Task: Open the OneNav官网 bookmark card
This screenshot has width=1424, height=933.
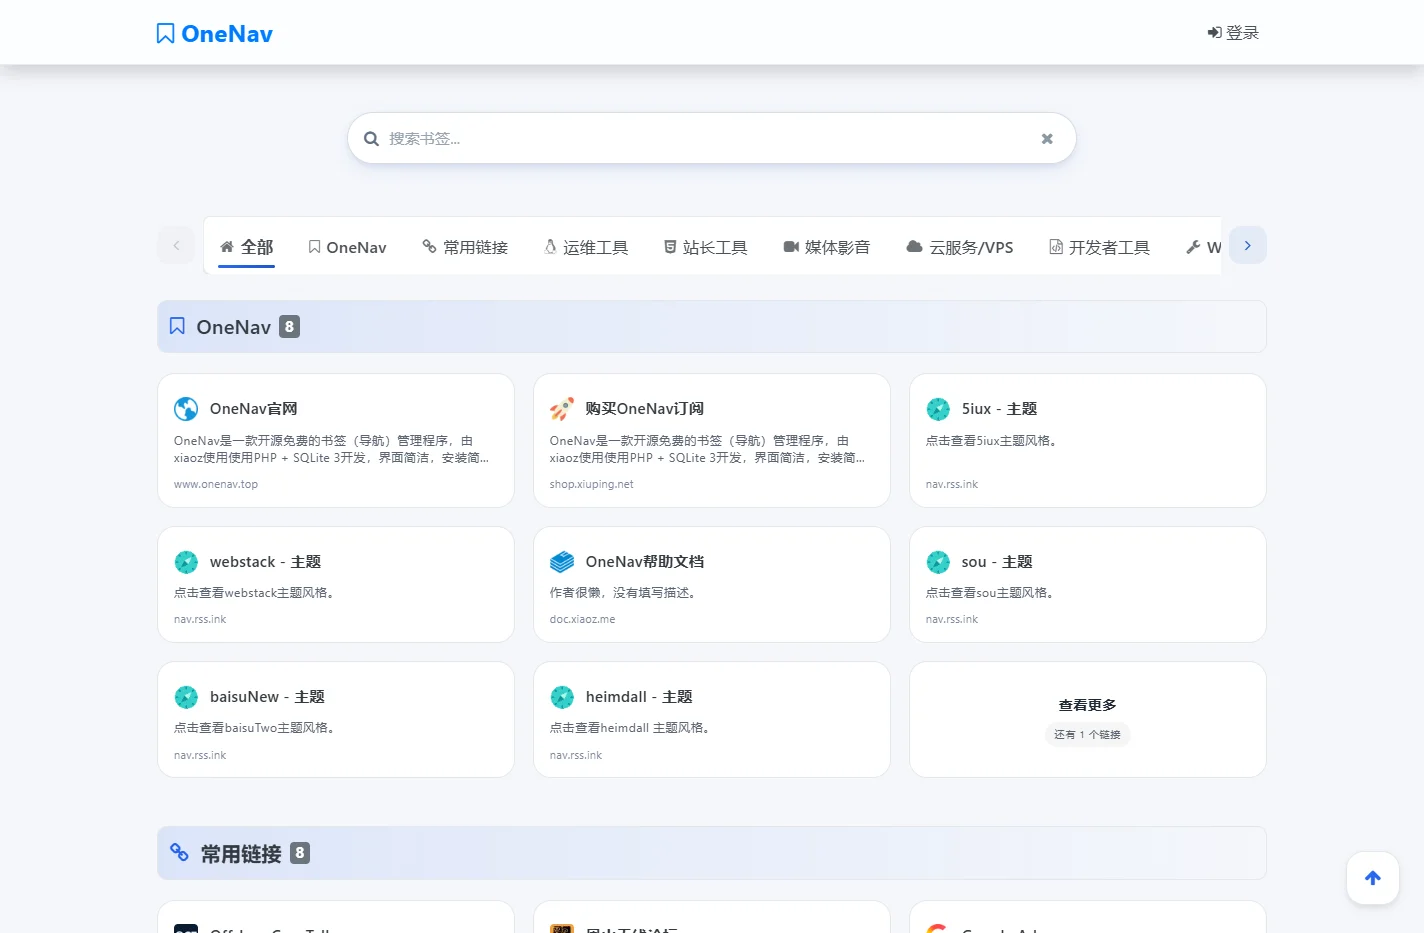Action: coord(336,440)
